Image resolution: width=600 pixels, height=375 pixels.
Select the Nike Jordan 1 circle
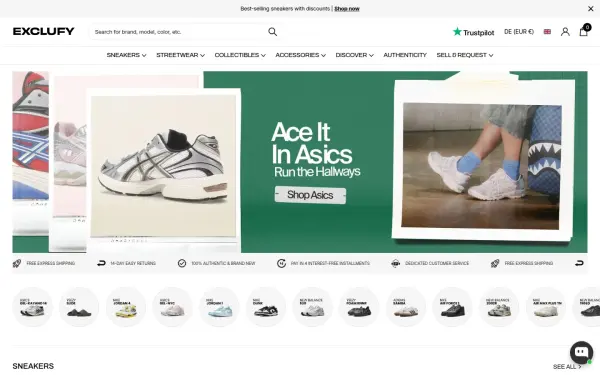click(219, 307)
